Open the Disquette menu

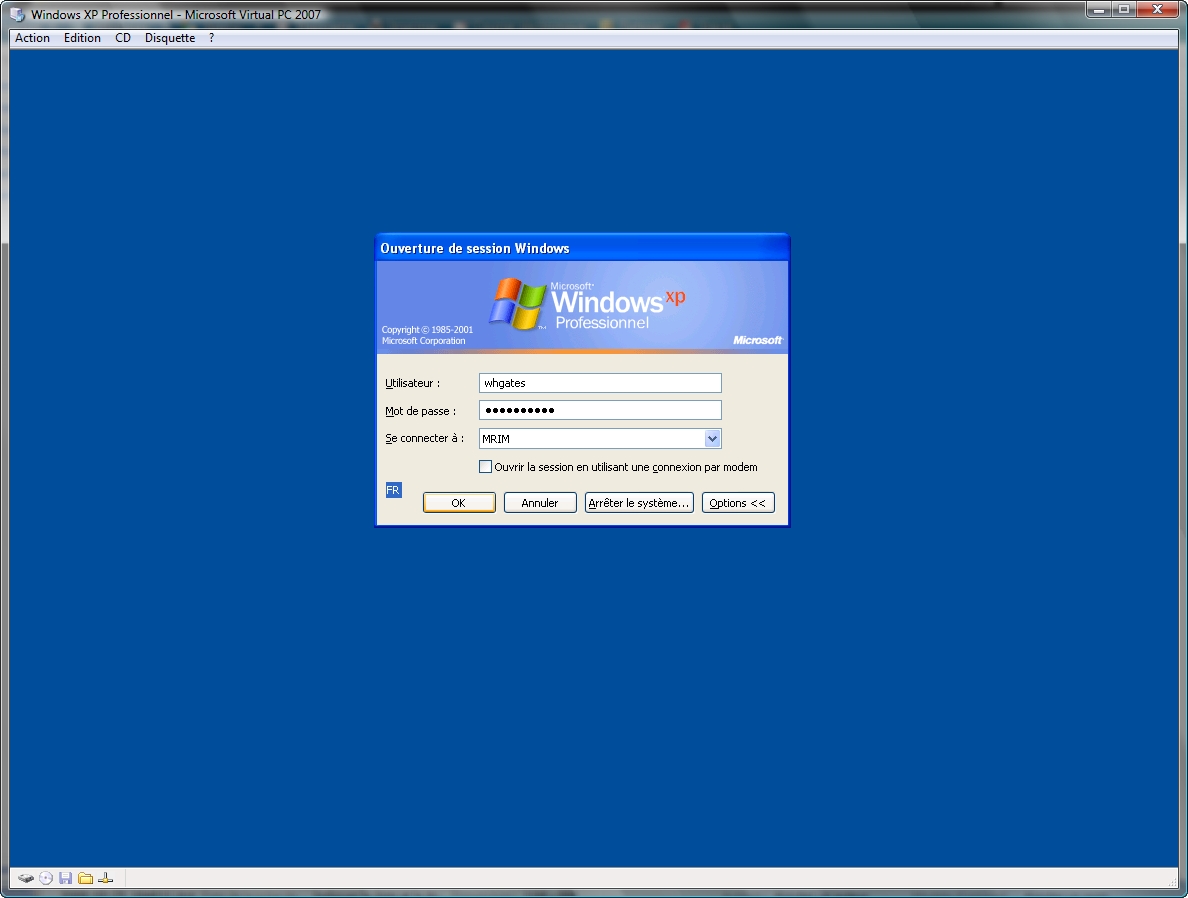point(170,38)
